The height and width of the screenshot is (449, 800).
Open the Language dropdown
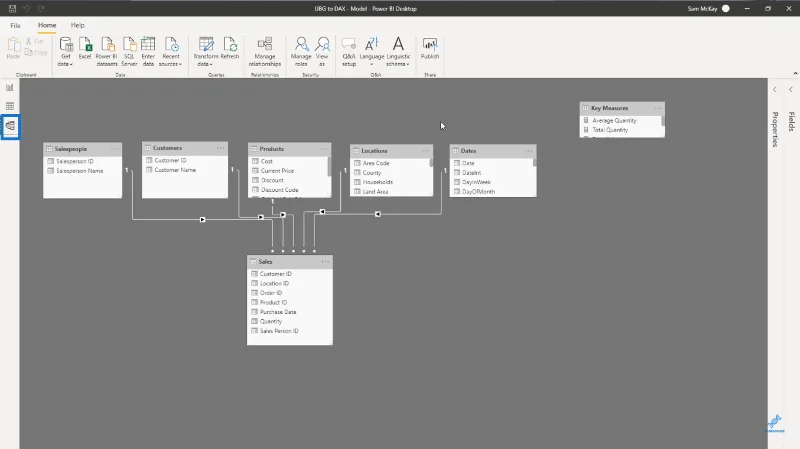(372, 52)
